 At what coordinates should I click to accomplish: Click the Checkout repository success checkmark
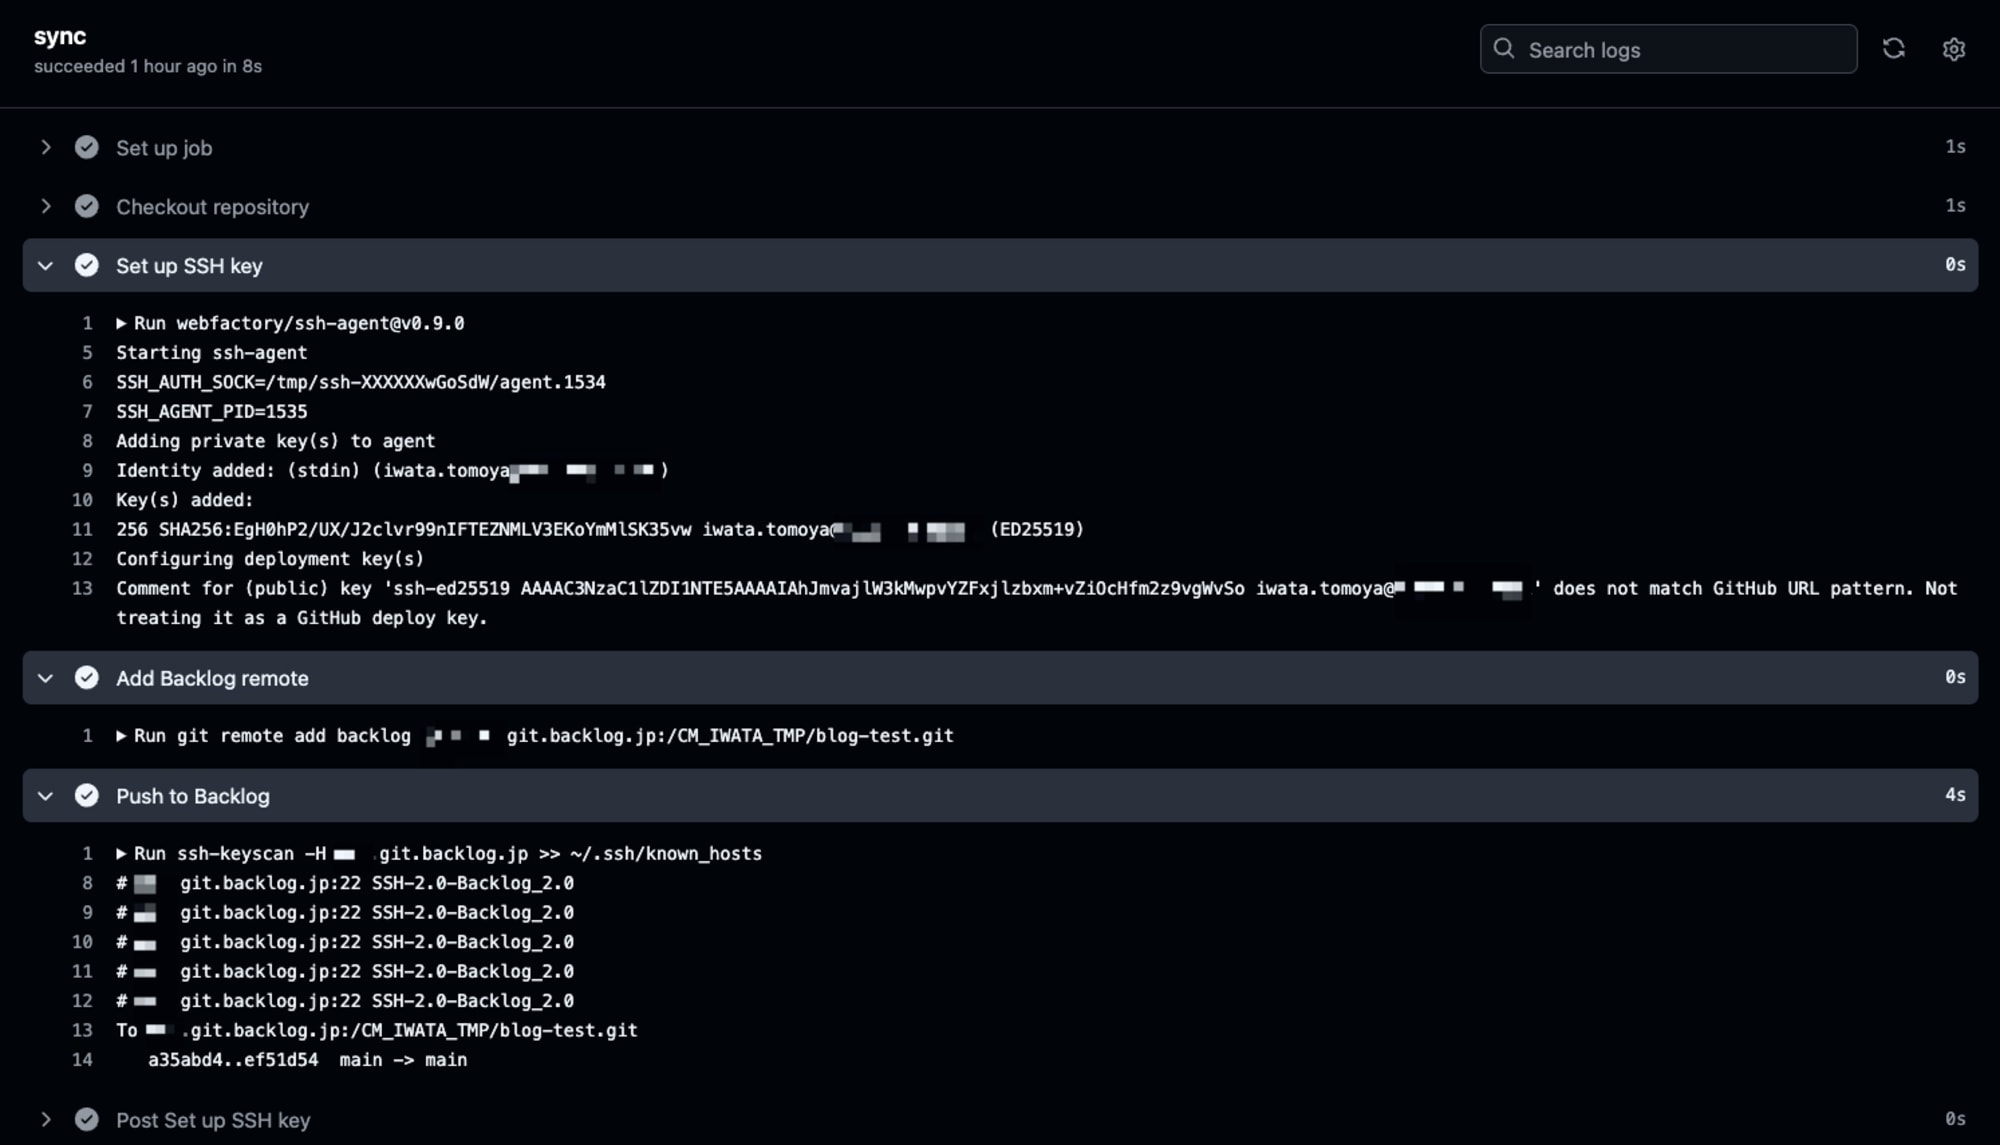coord(87,206)
